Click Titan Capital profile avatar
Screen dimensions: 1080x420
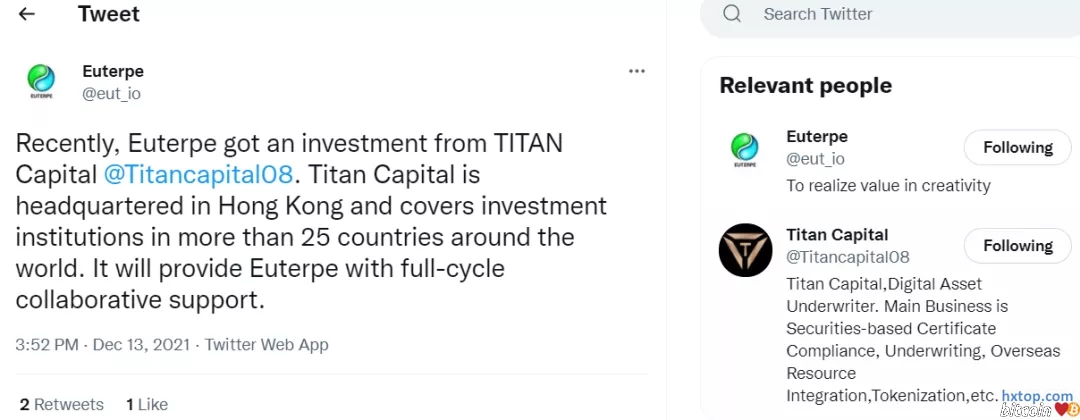[x=745, y=249]
